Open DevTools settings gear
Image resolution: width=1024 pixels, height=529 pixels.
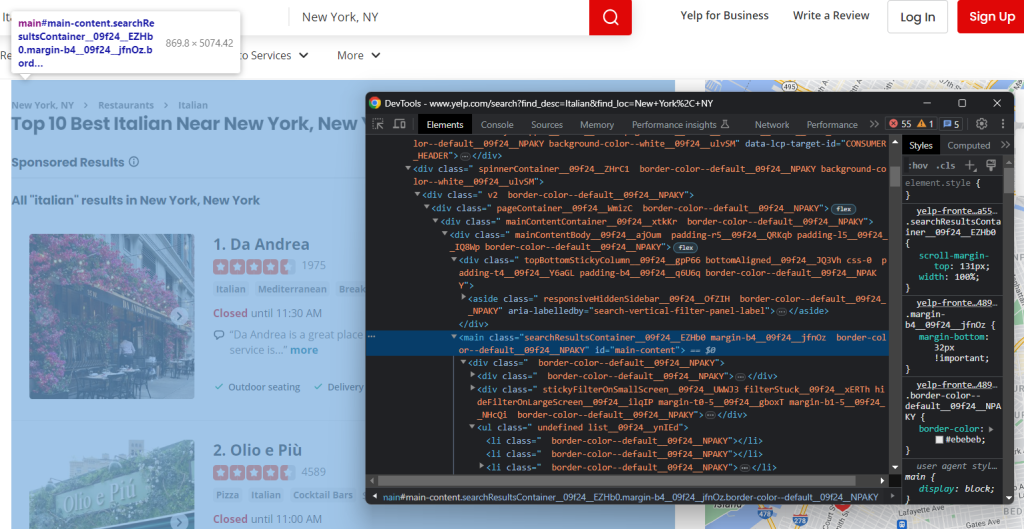coord(981,124)
